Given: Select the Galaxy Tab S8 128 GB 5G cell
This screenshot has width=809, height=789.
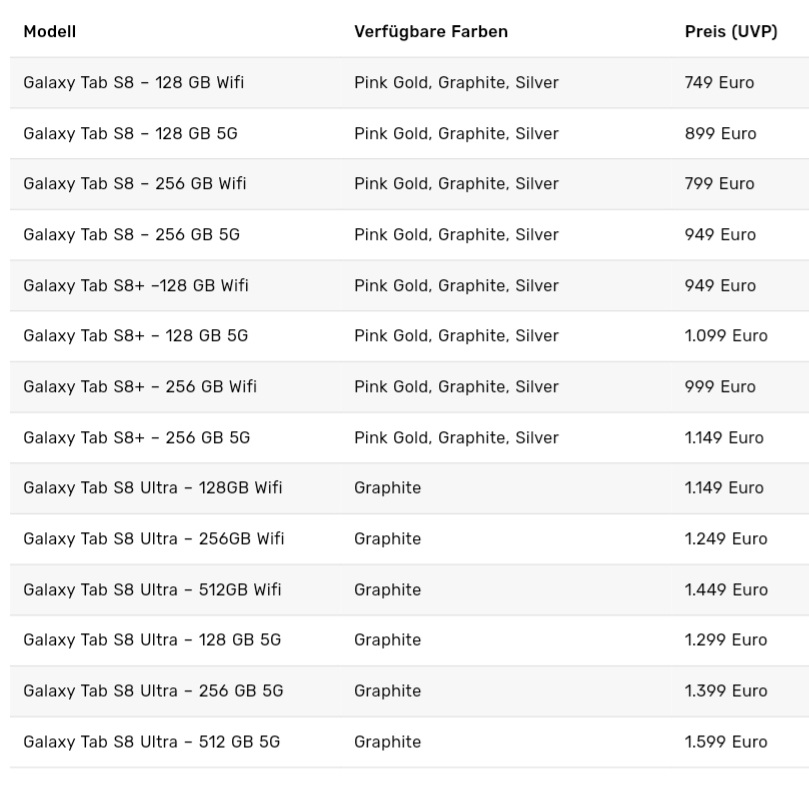Looking at the screenshot, I should (130, 134).
